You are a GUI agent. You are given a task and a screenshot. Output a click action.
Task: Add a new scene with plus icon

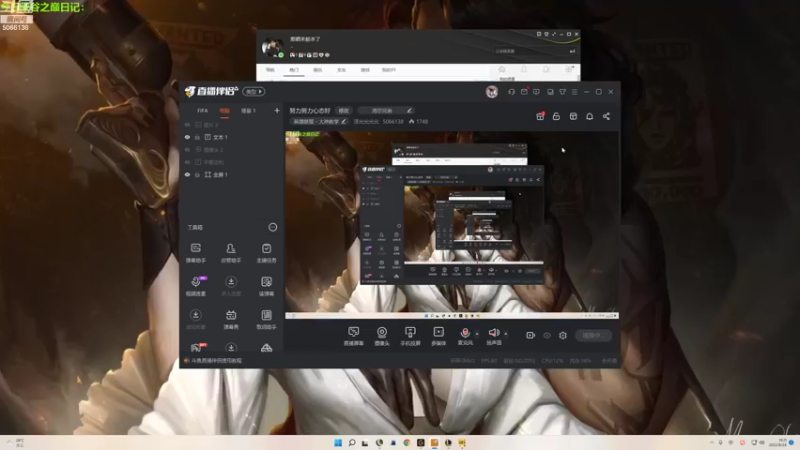277,110
